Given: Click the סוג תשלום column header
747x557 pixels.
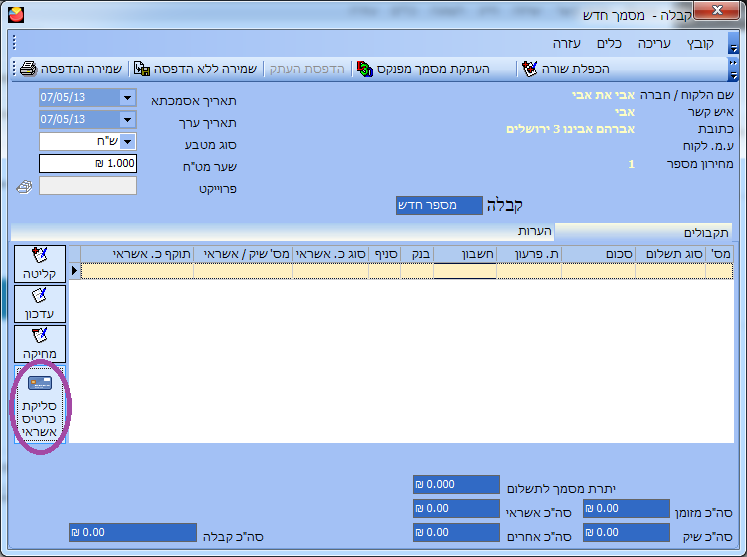Looking at the screenshot, I should pos(670,254).
